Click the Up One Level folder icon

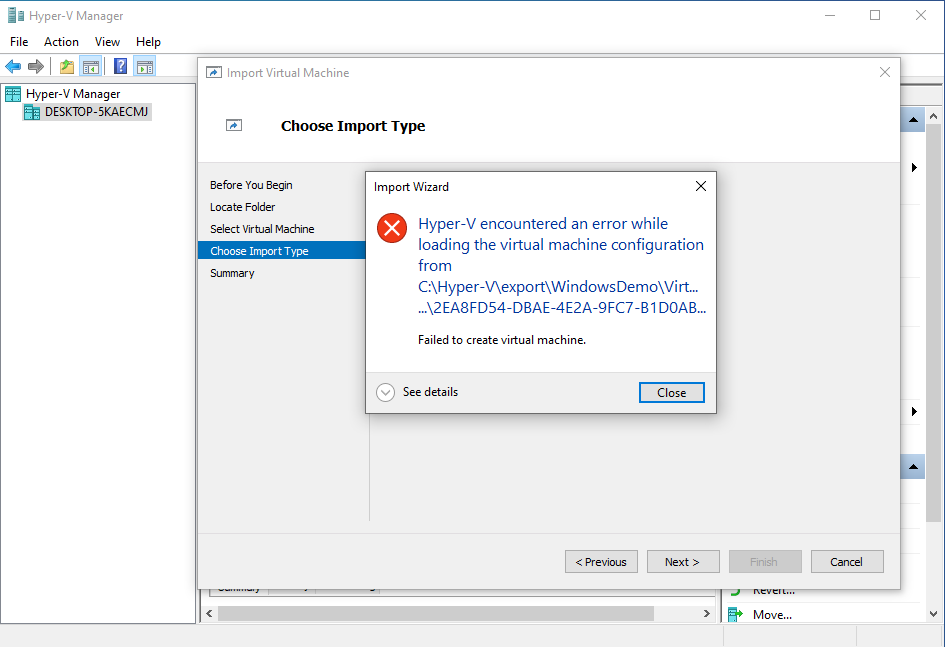(67, 66)
